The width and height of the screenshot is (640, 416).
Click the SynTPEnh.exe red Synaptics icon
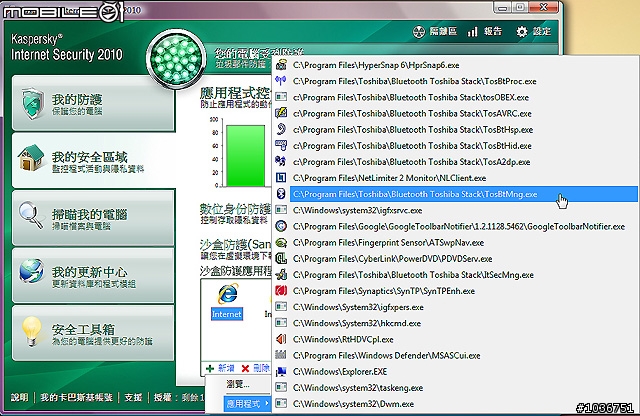coord(281,291)
